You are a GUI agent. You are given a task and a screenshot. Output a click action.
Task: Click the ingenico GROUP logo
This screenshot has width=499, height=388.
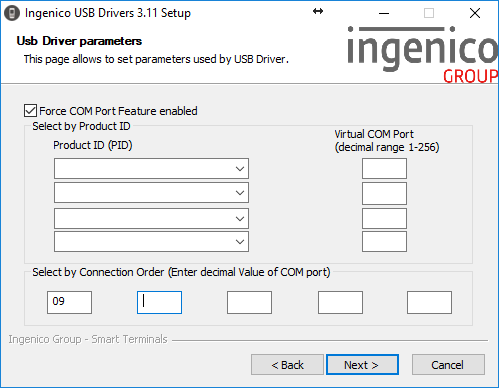point(422,54)
